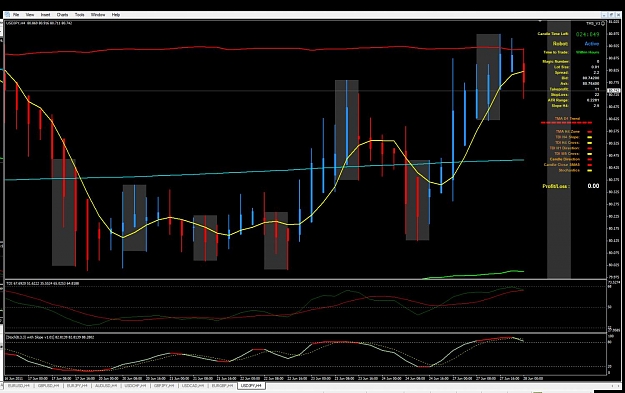The height and width of the screenshot is (393, 625).
Task: Click the red indicator beside TMA H4 Zone
Action: [x=590, y=132]
